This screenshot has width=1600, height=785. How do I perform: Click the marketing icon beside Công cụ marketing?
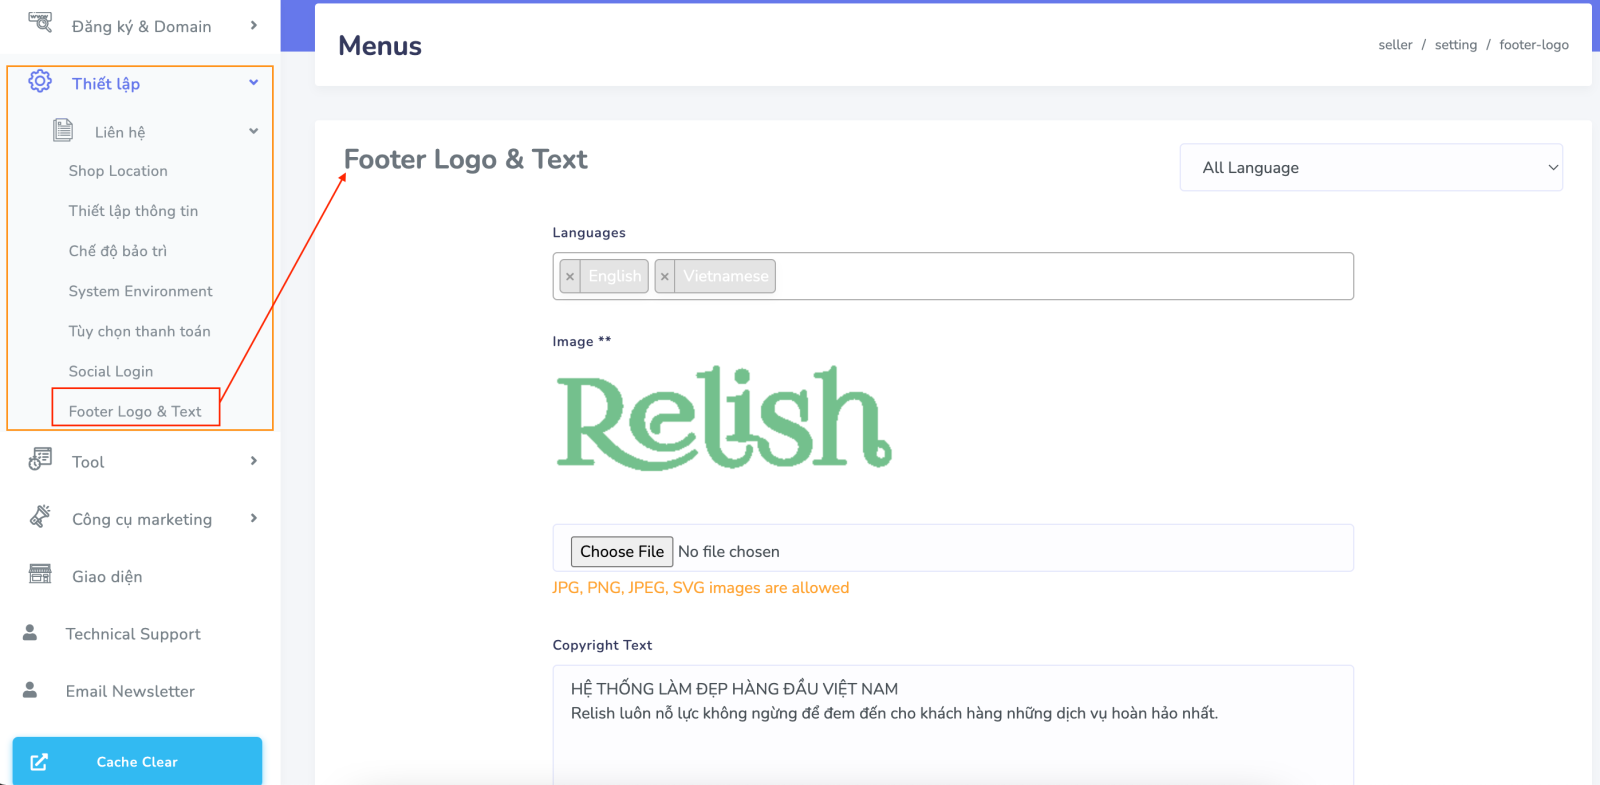40,517
